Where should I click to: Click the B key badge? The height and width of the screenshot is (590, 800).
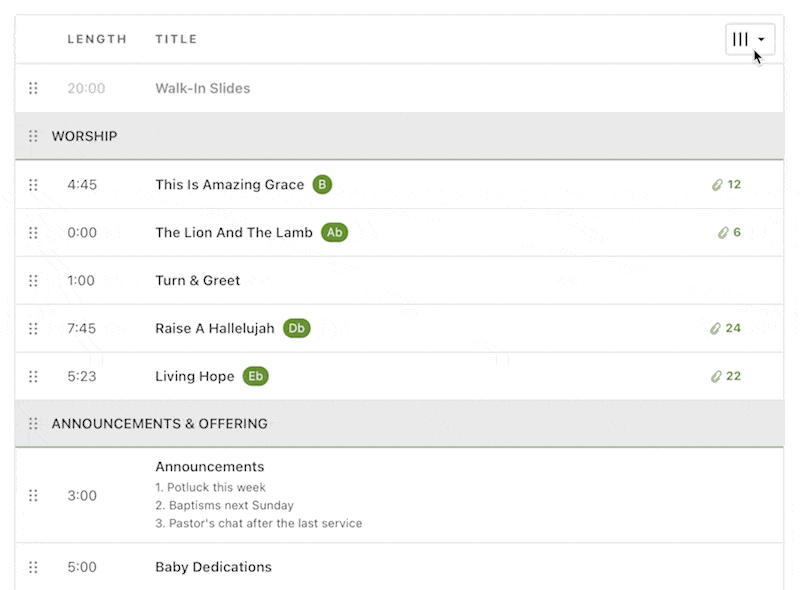click(x=321, y=185)
